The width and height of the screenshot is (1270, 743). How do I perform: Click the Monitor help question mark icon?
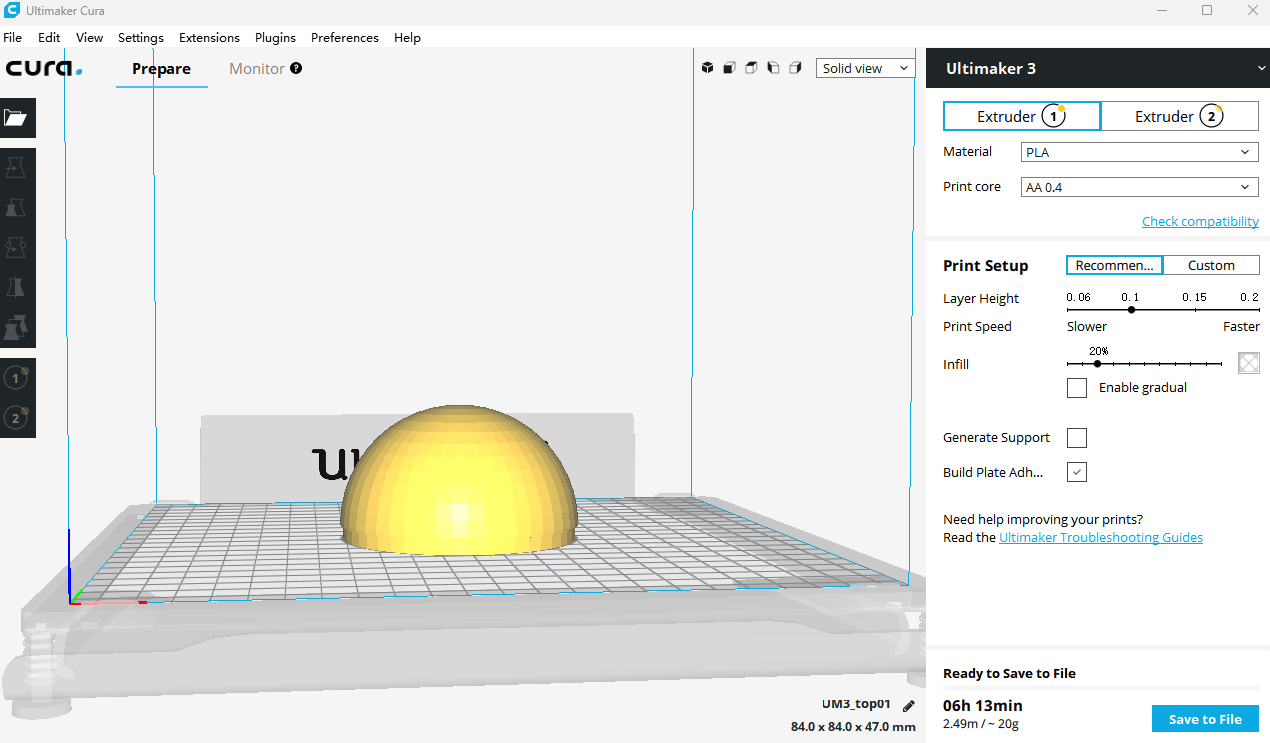pyautogui.click(x=296, y=69)
